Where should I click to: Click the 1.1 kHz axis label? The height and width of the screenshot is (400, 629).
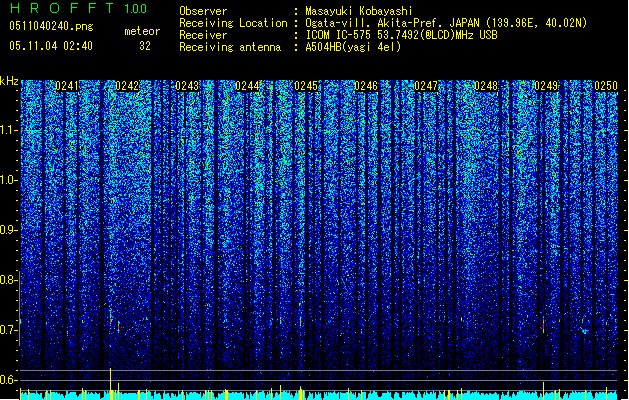point(8,130)
